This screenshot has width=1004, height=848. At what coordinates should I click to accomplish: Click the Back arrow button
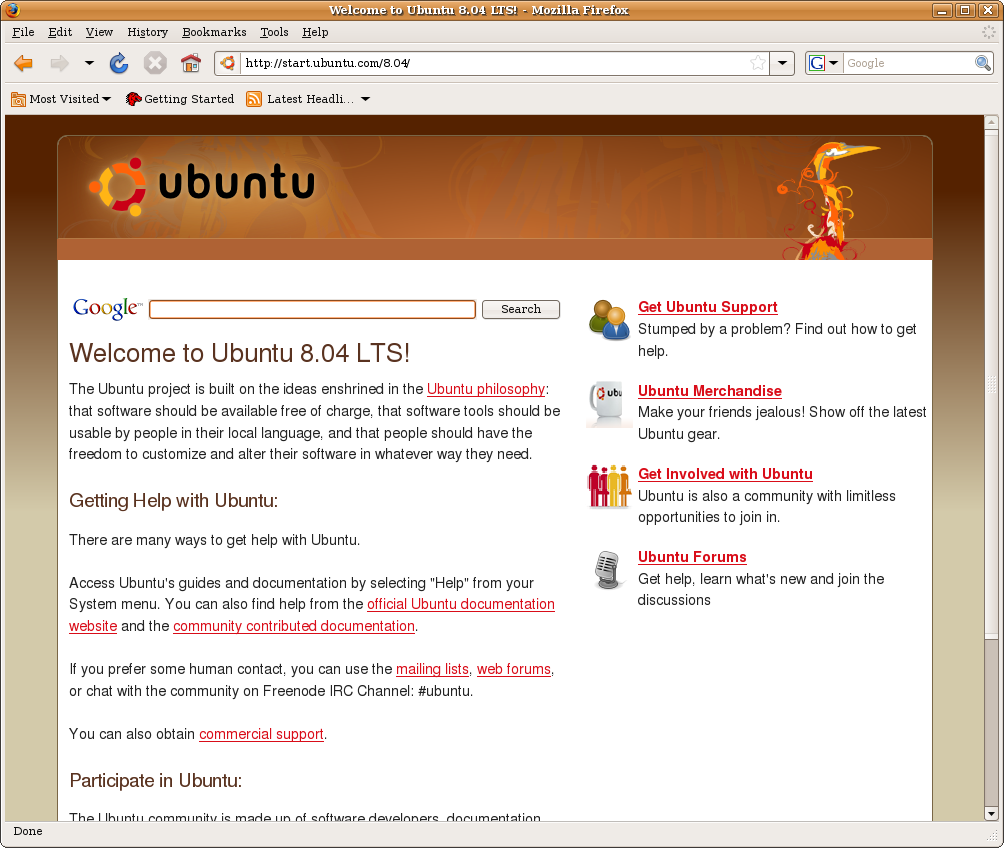24,63
